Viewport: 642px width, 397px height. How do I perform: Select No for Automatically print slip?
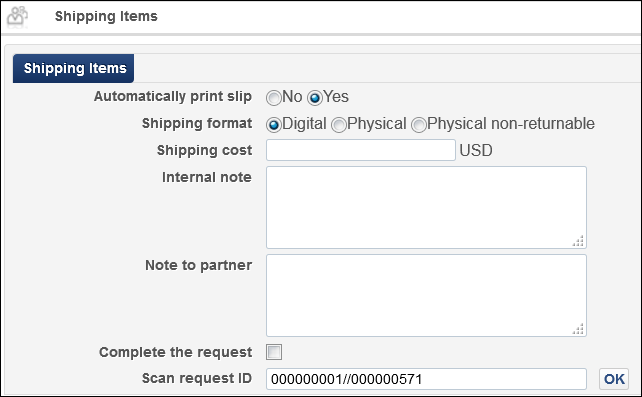(274, 98)
